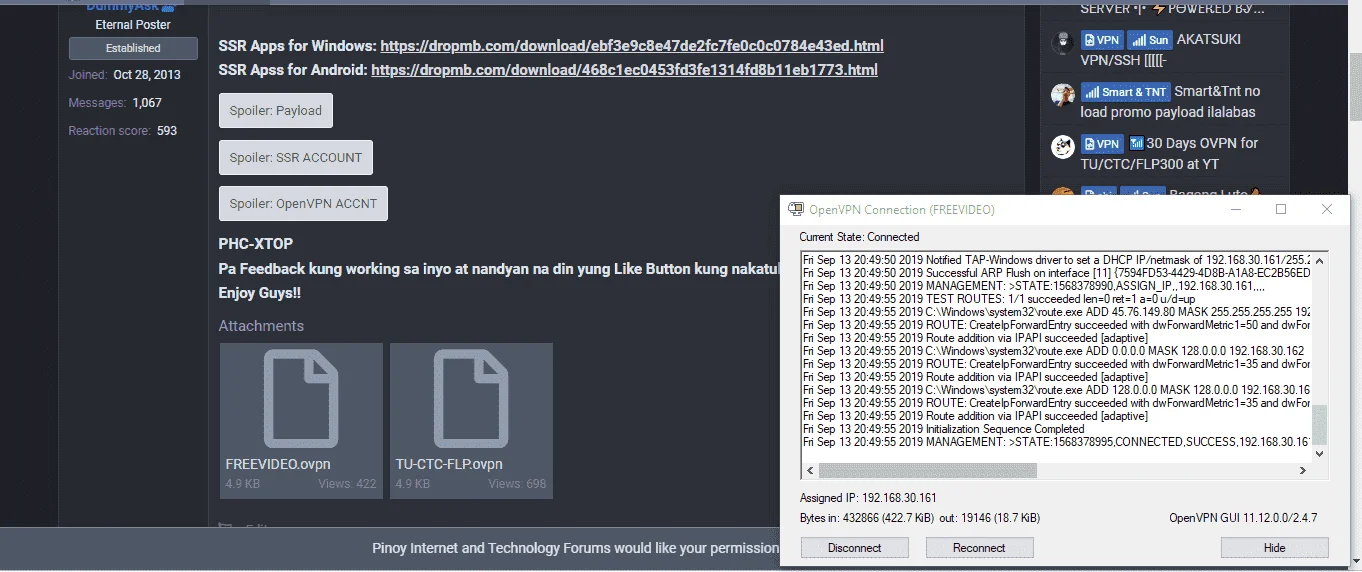Click the up arrow of the log vertical scrollbar

(1319, 260)
